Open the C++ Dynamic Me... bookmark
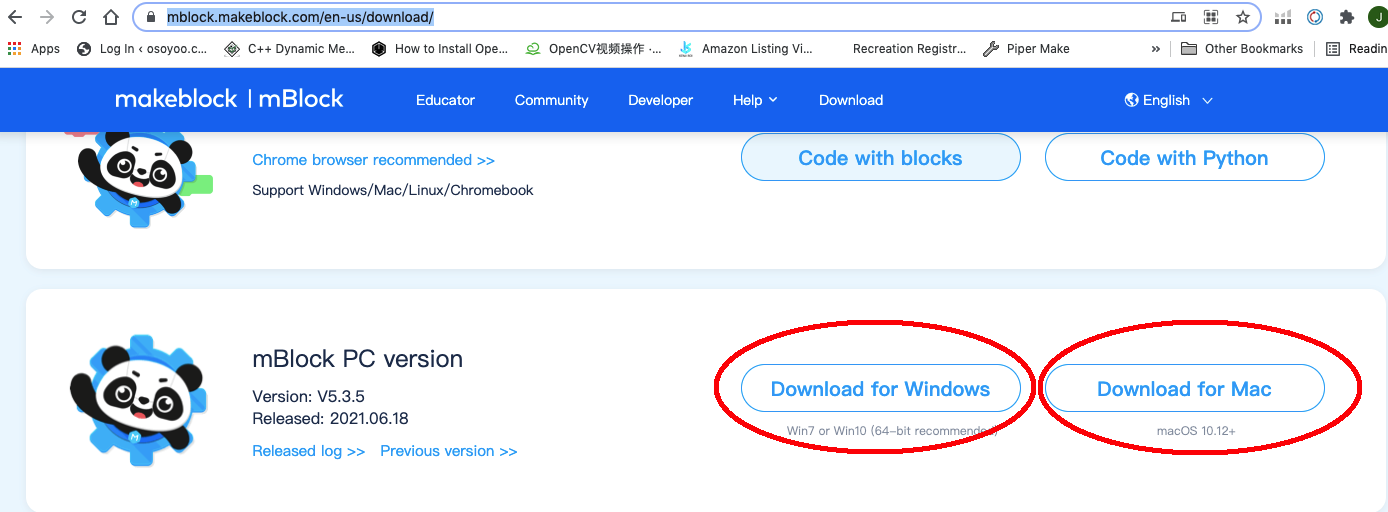 pos(290,48)
